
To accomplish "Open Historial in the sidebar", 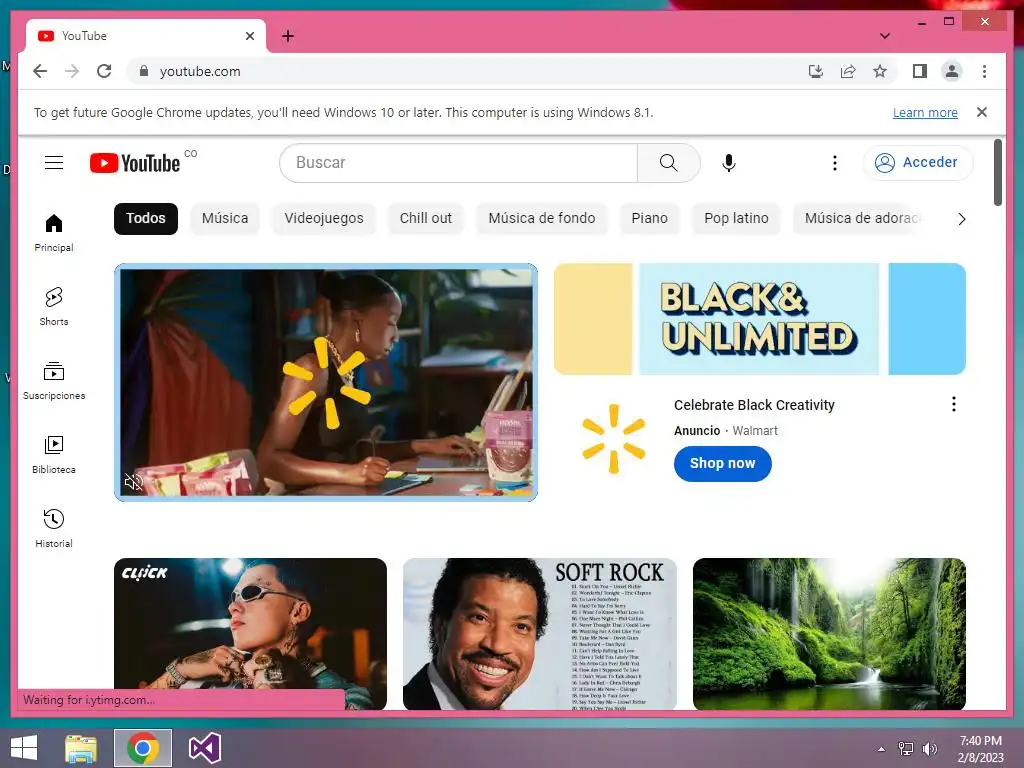I will (54, 528).
